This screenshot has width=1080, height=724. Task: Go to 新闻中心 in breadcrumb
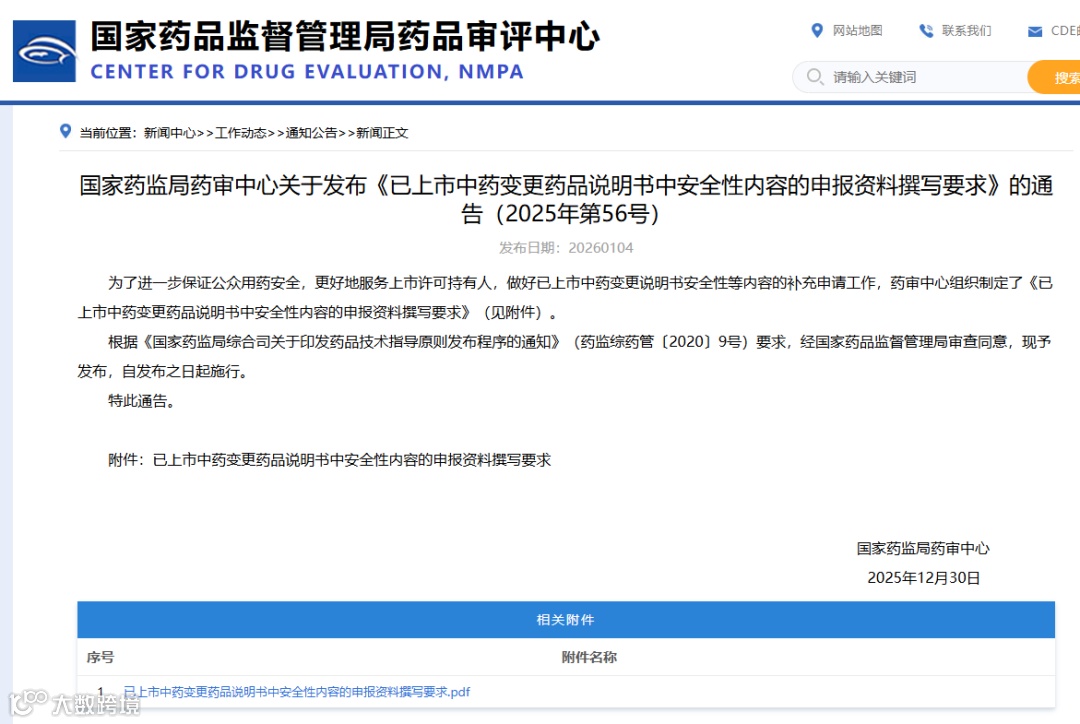[169, 133]
